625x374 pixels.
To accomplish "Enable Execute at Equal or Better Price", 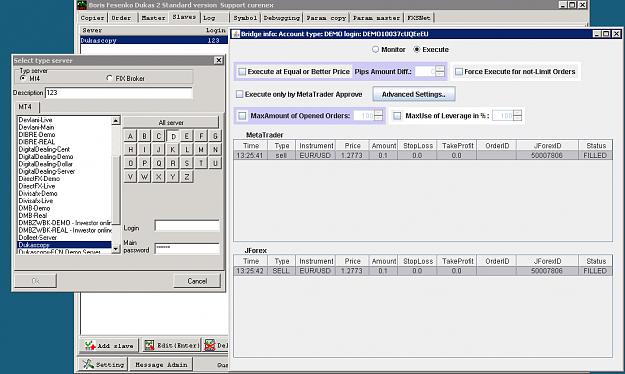I will point(242,72).
